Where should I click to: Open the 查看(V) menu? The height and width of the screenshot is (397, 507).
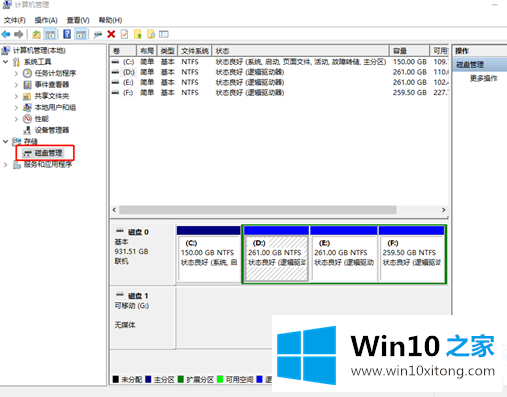coord(78,20)
